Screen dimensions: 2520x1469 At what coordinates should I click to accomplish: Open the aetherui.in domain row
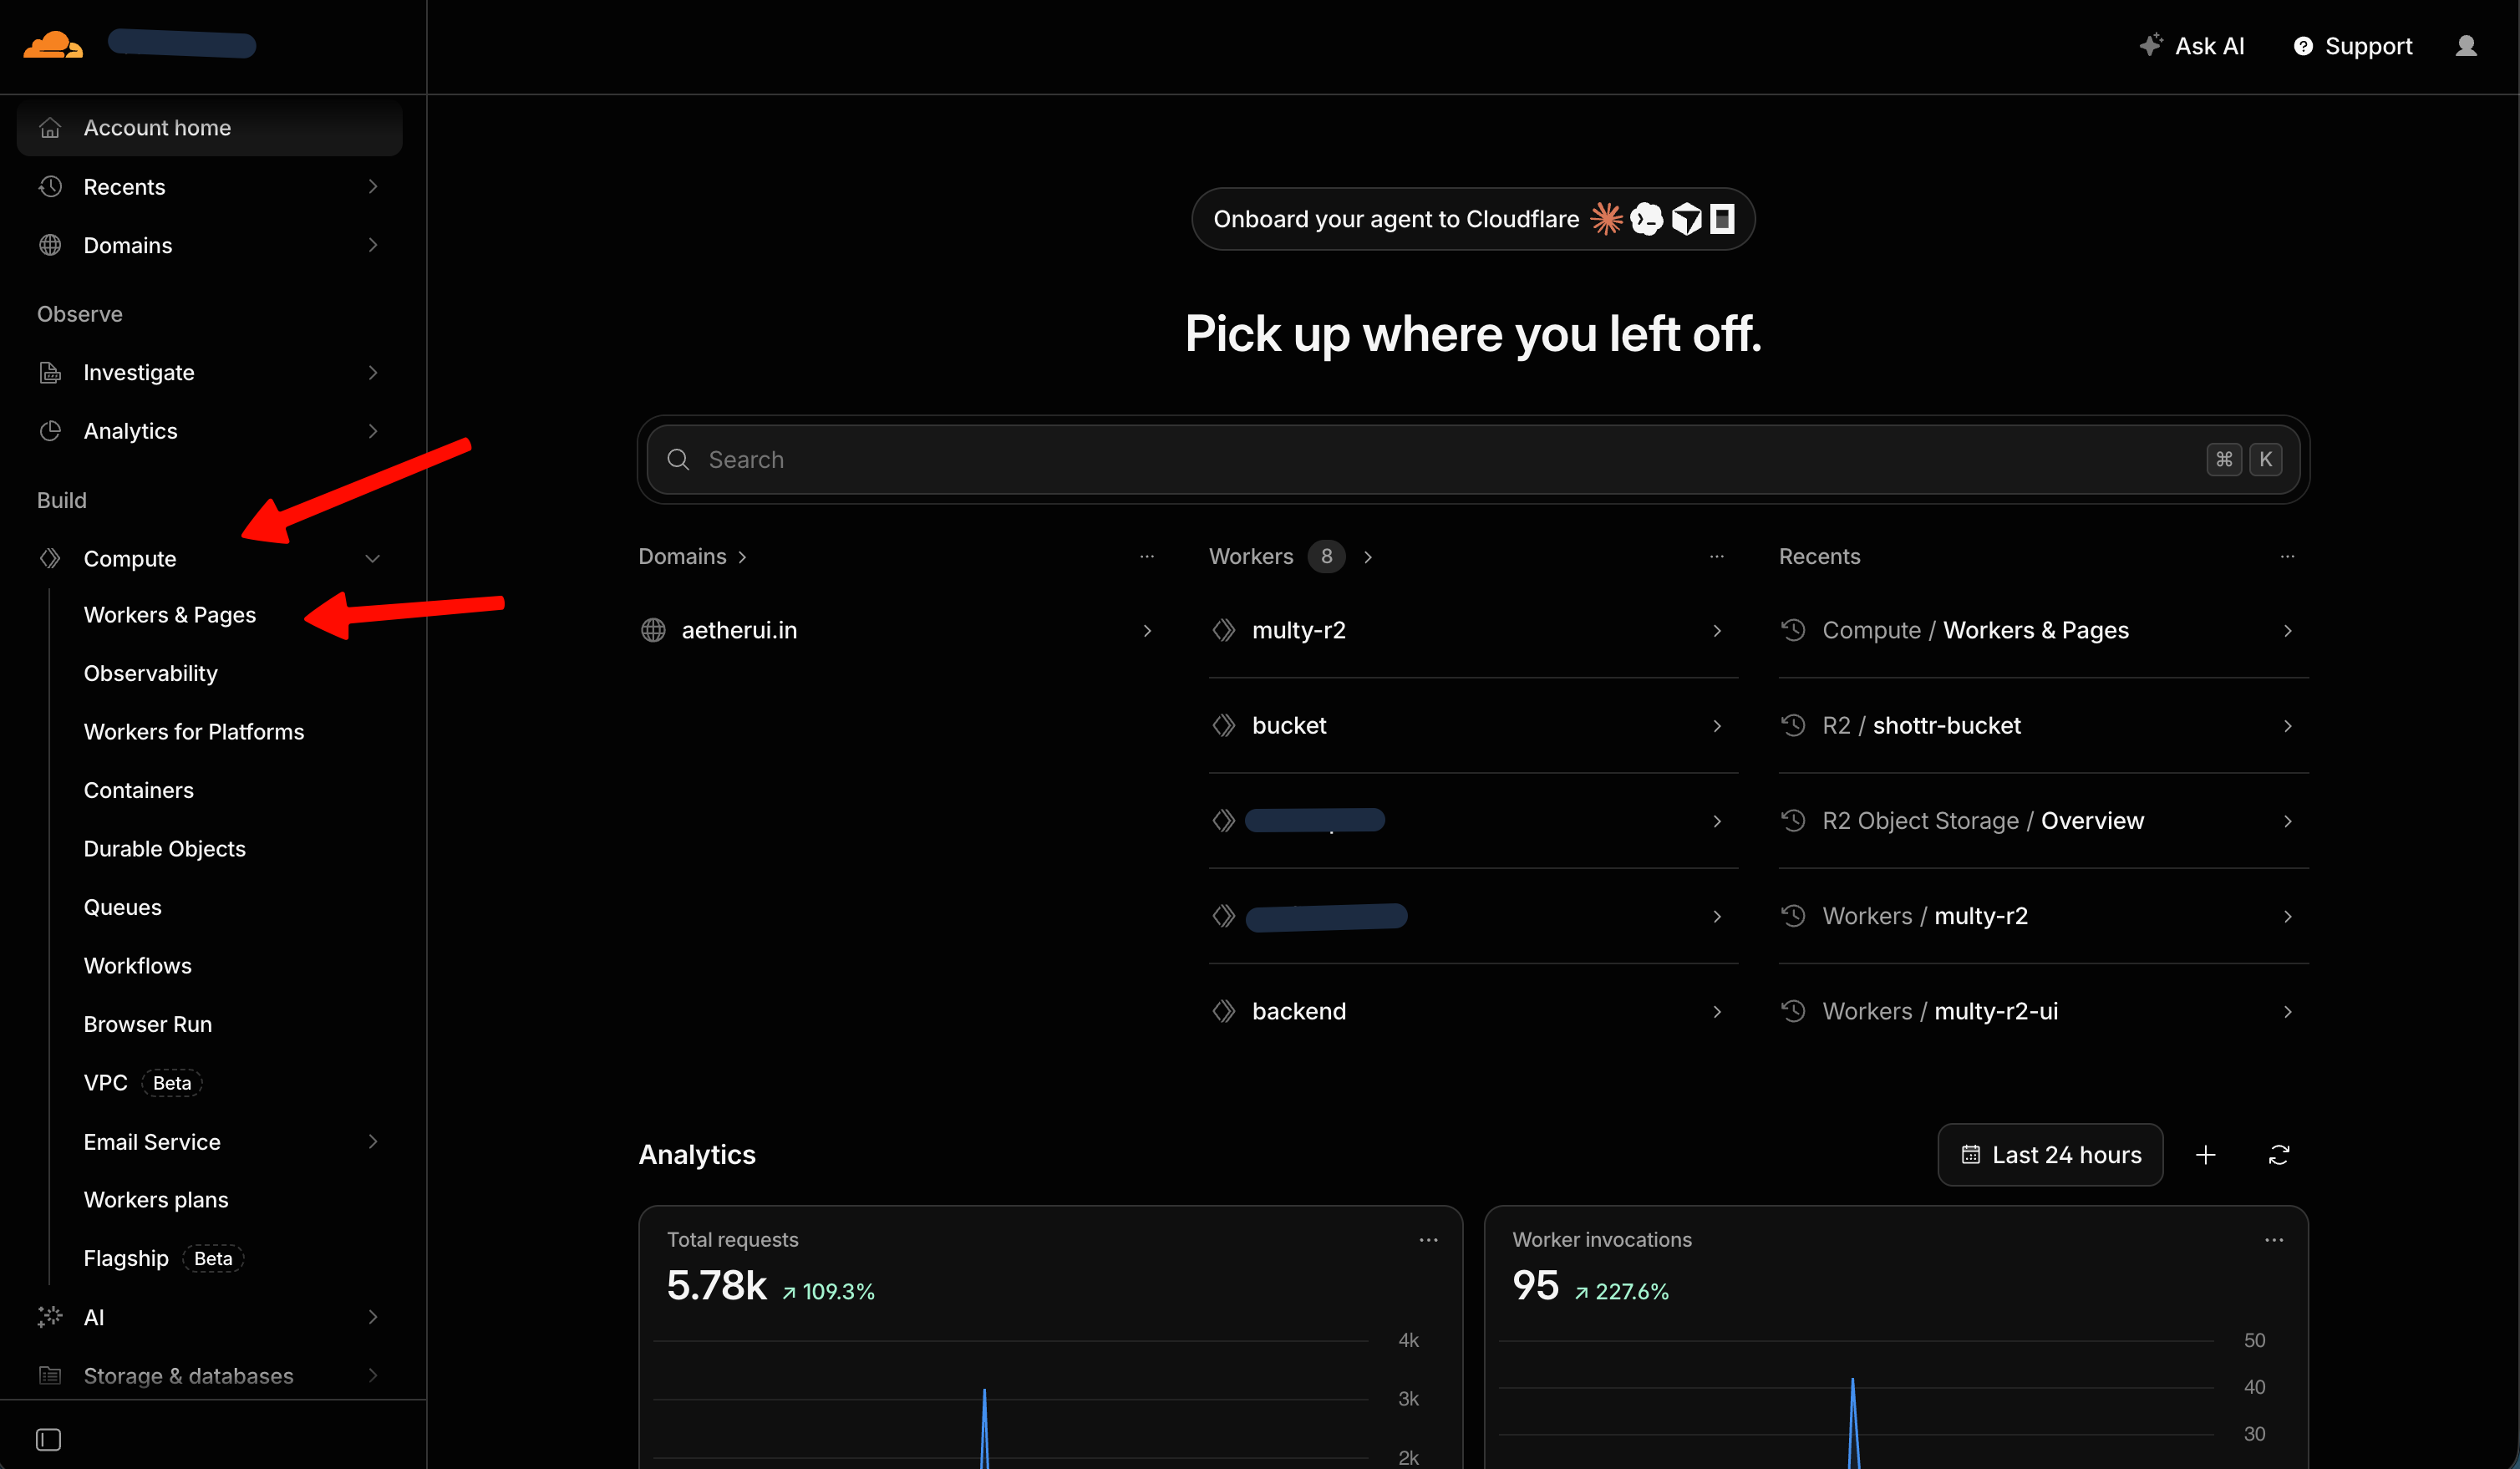pyautogui.click(x=898, y=630)
